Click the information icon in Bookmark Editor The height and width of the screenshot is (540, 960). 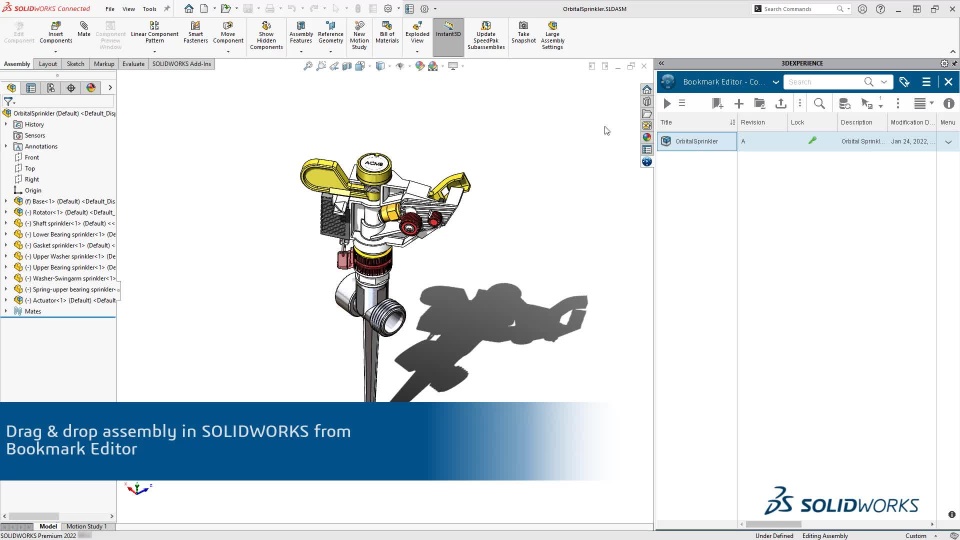point(949,103)
